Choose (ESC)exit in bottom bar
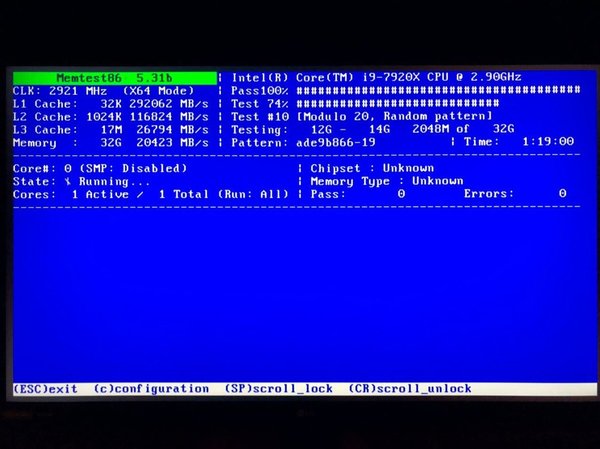The width and height of the screenshot is (600, 449). coord(45,389)
